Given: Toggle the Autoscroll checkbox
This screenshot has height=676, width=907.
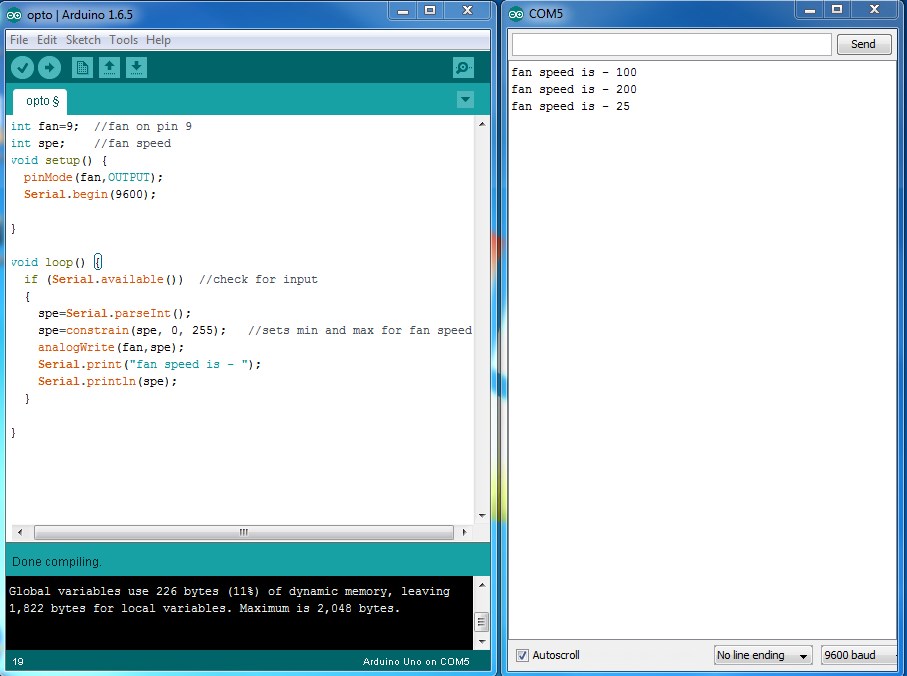Looking at the screenshot, I should [522, 655].
